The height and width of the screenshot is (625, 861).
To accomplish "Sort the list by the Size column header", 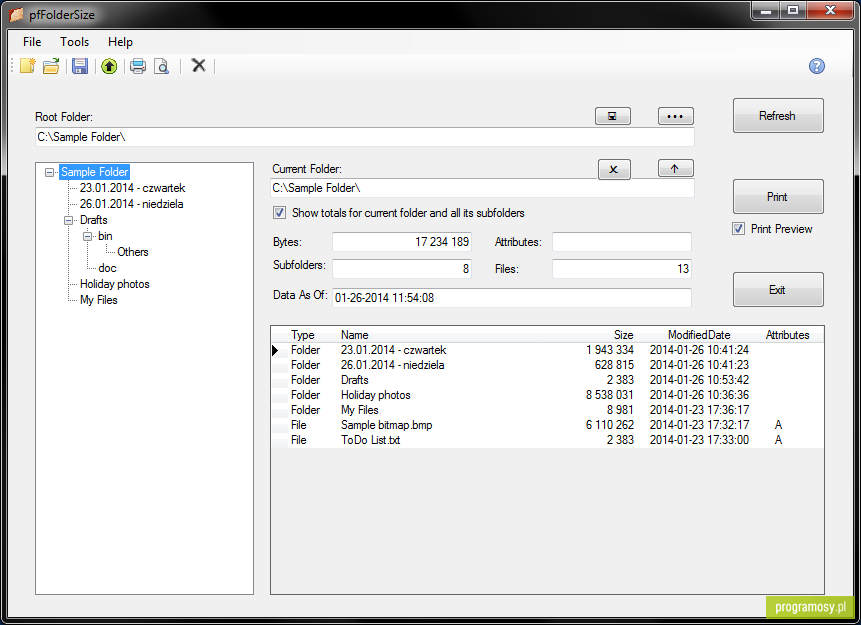I will (x=623, y=334).
